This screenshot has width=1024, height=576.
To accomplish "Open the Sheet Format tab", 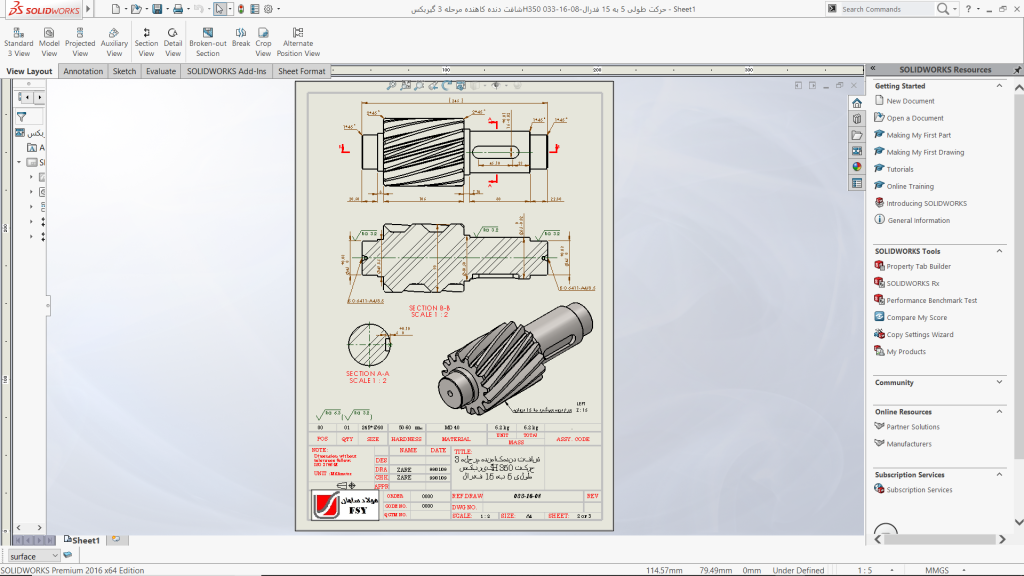I will [x=301, y=71].
